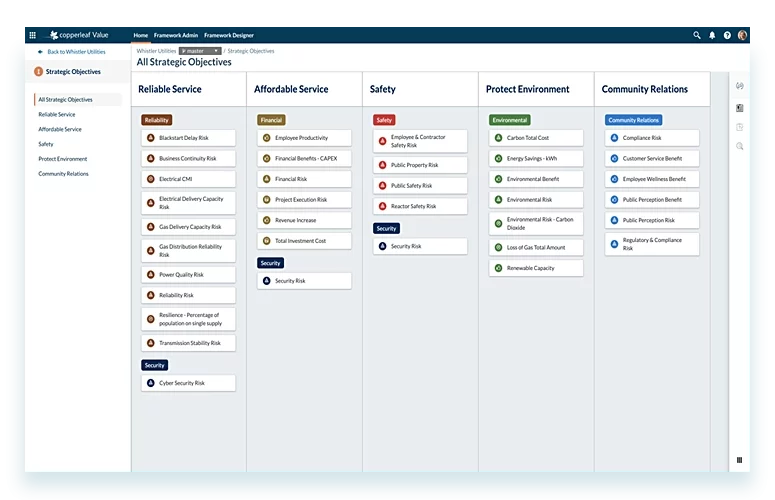Click the Security tag under Affordable Service
Image resolution: width=775 pixels, height=500 pixels.
[x=270, y=263]
